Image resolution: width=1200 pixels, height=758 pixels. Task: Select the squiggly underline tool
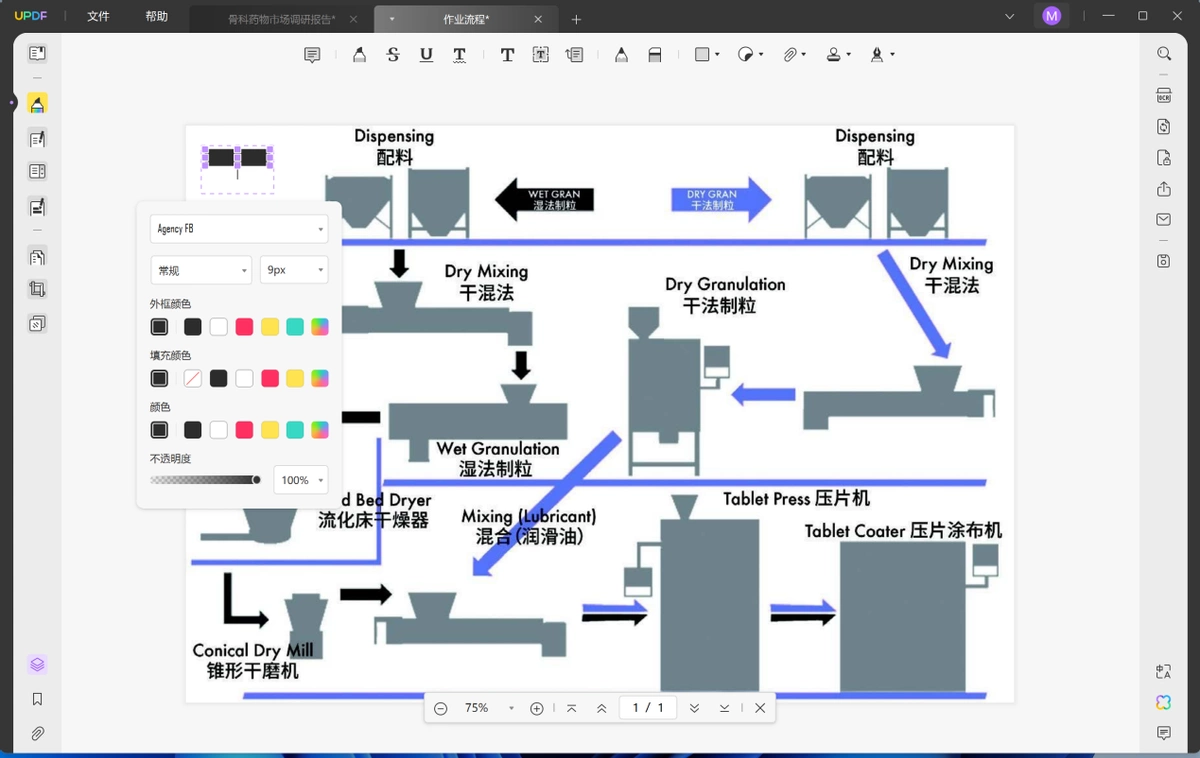tap(459, 55)
